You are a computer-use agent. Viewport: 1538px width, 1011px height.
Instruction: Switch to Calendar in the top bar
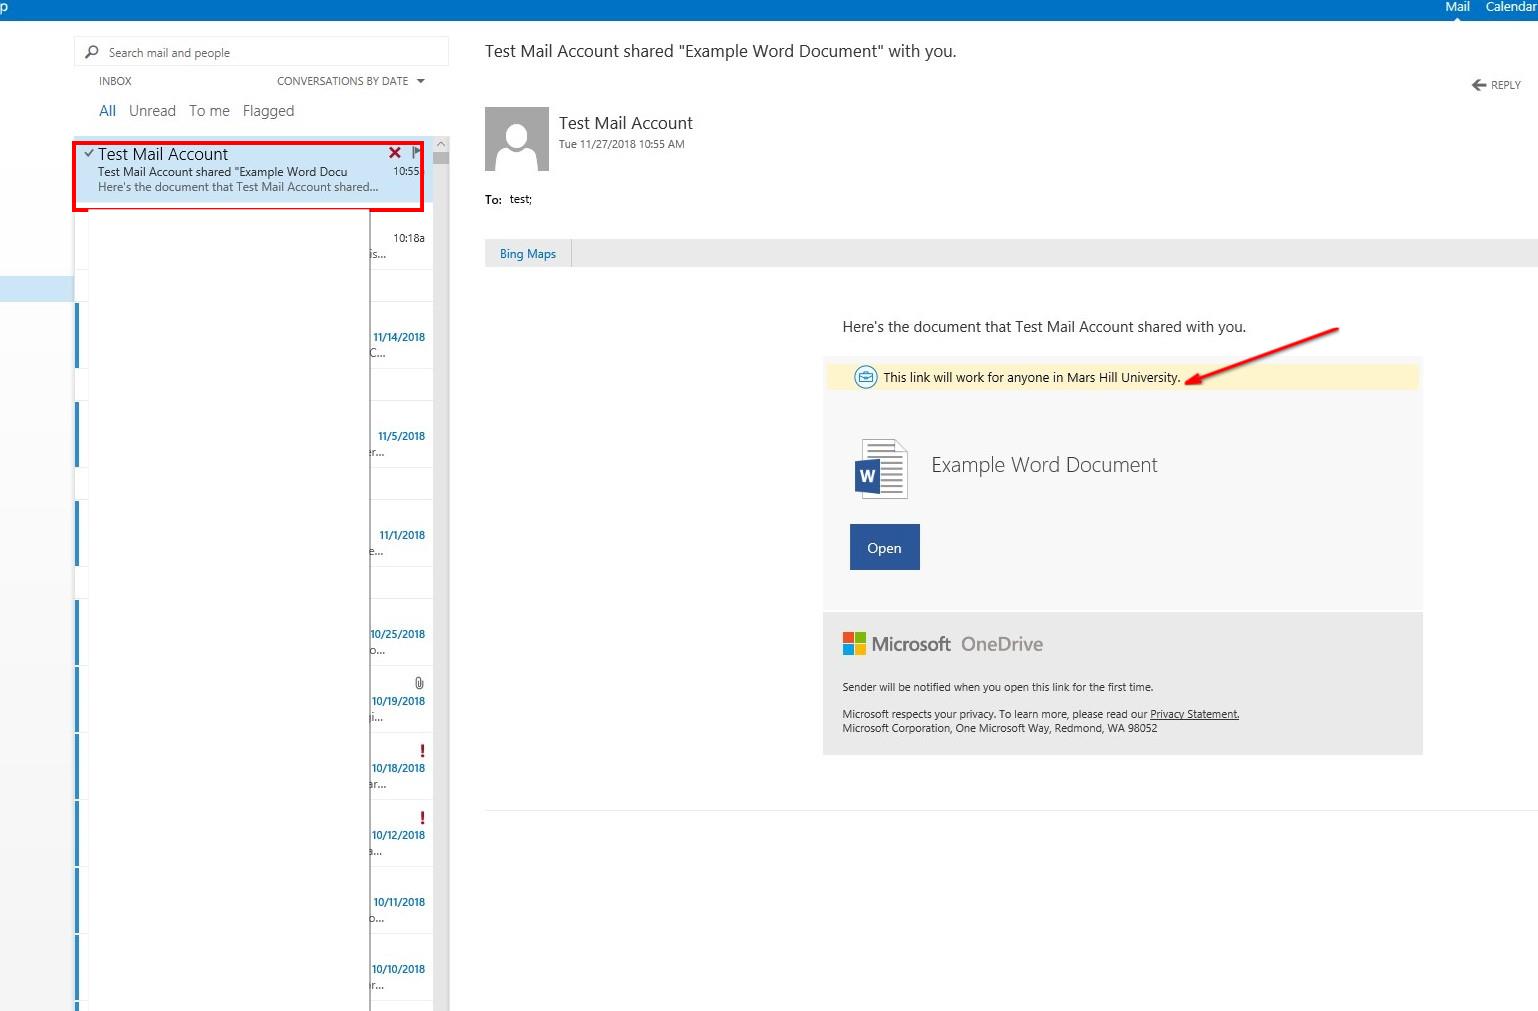click(1511, 7)
